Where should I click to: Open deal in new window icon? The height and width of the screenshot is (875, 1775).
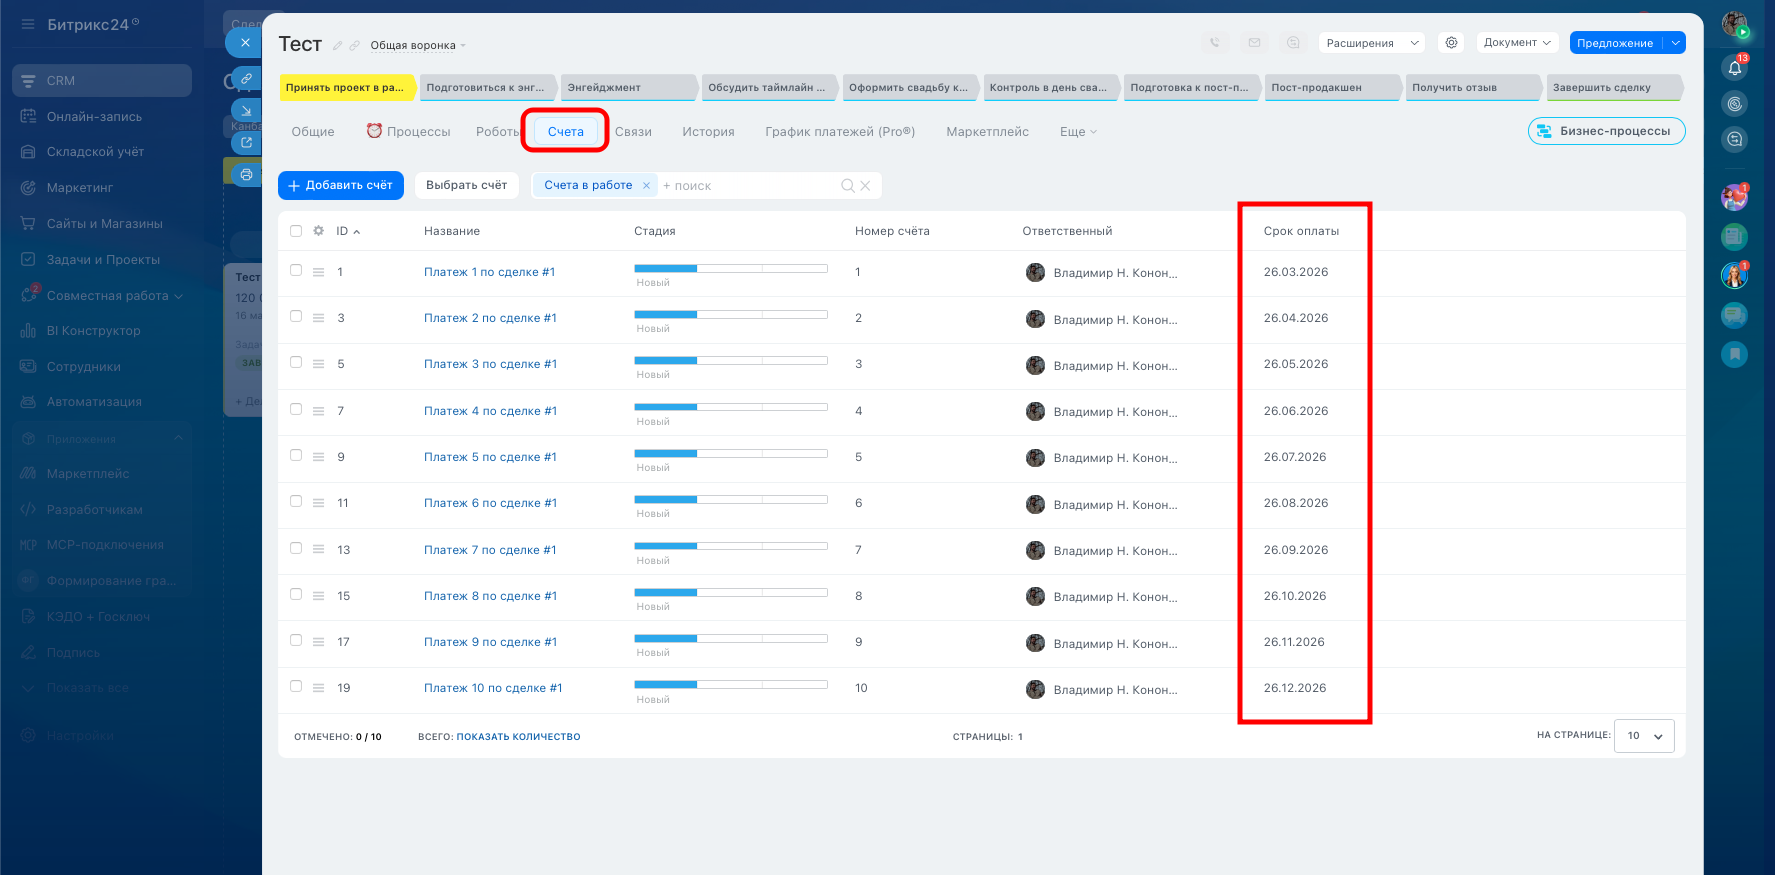246,142
